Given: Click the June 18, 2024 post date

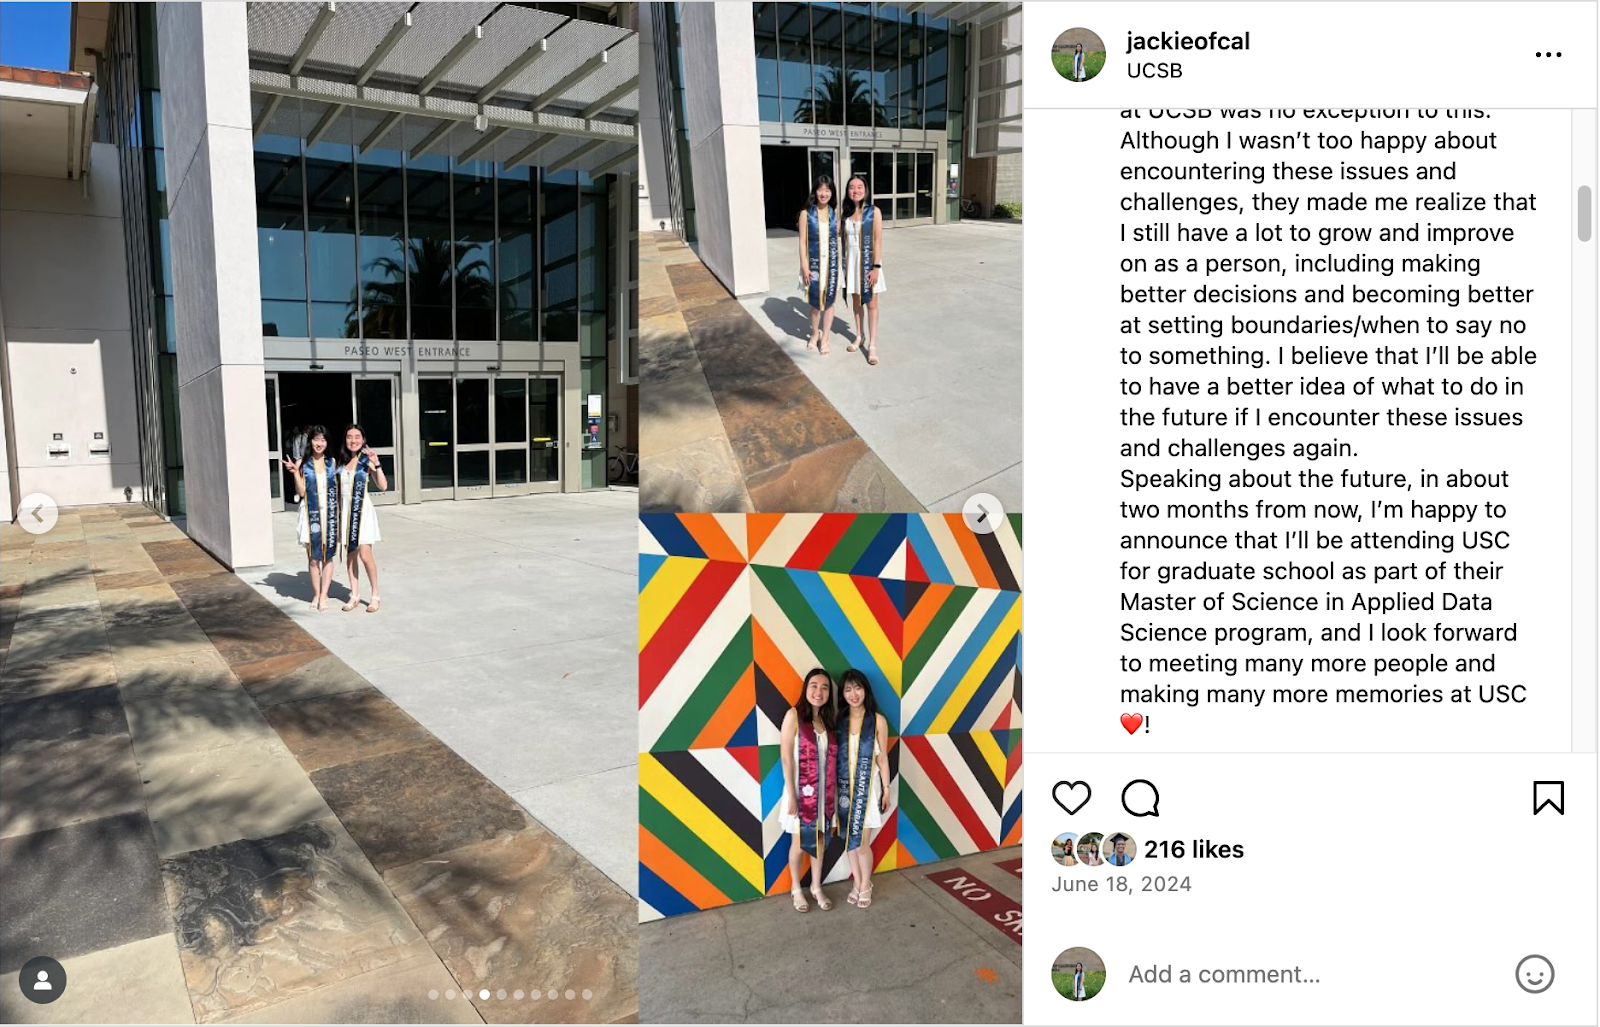Looking at the screenshot, I should (1121, 884).
